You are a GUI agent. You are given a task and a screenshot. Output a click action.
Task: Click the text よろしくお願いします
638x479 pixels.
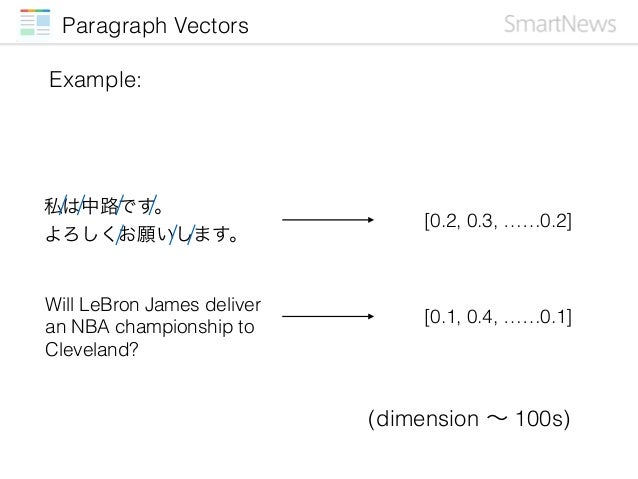(142, 234)
